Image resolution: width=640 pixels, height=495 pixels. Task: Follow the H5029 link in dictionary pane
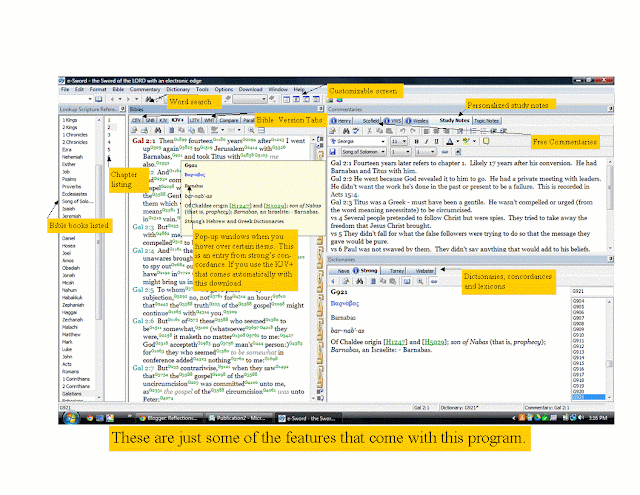pyautogui.click(x=434, y=342)
